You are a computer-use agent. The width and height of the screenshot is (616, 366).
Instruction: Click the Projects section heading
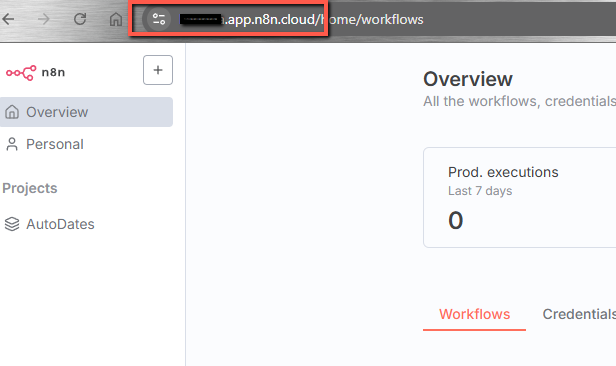30,188
